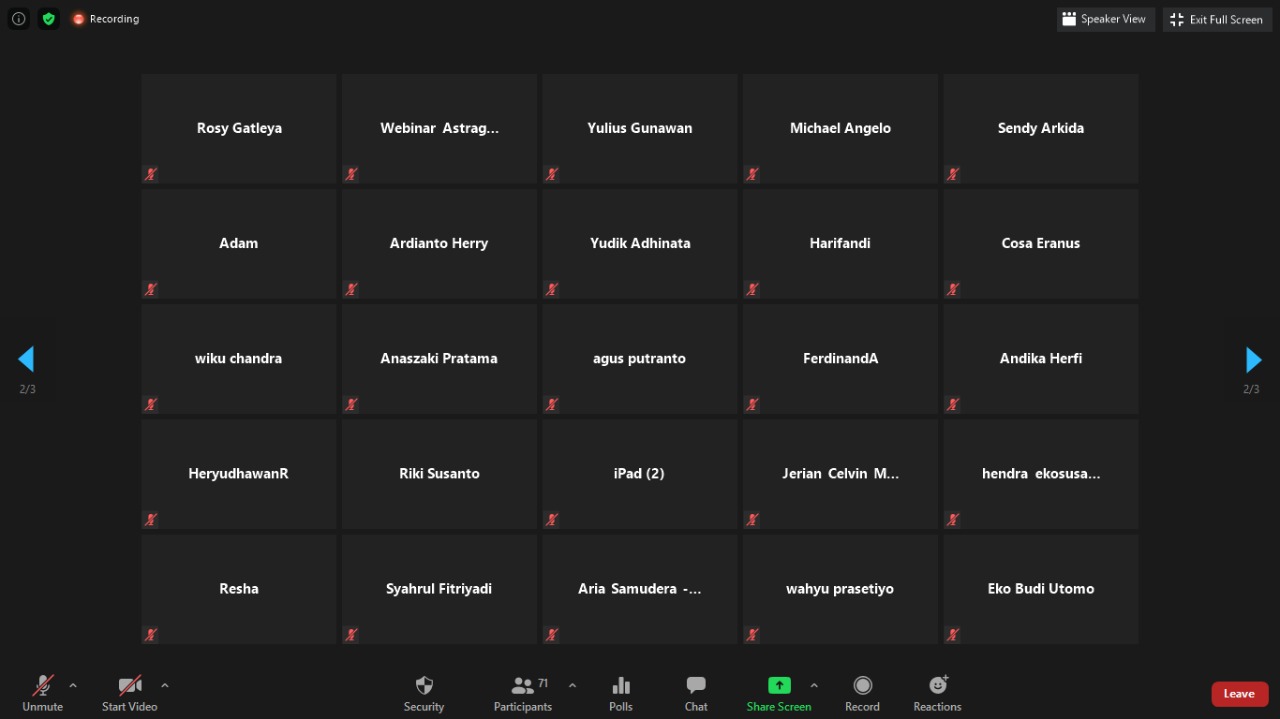Open audio options arrow beside Unmute
The height and width of the screenshot is (719, 1280).
(x=72, y=685)
